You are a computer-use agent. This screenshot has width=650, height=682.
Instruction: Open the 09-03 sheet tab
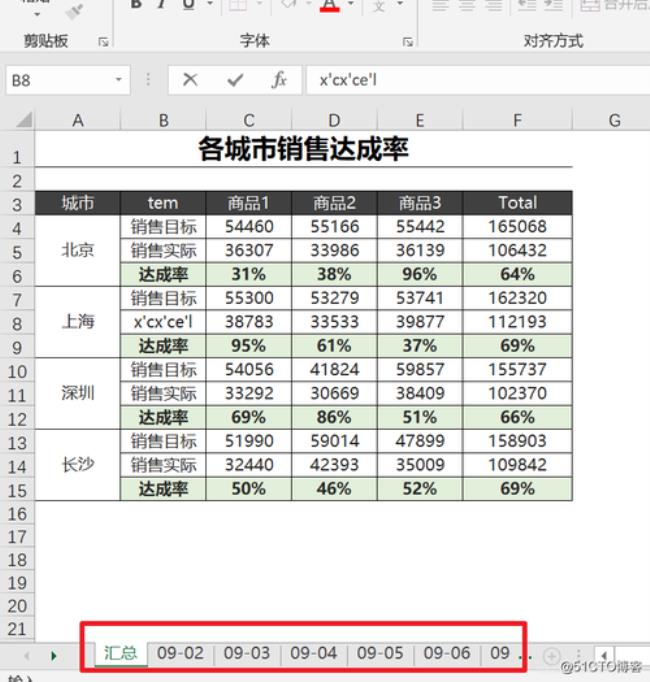point(247,653)
